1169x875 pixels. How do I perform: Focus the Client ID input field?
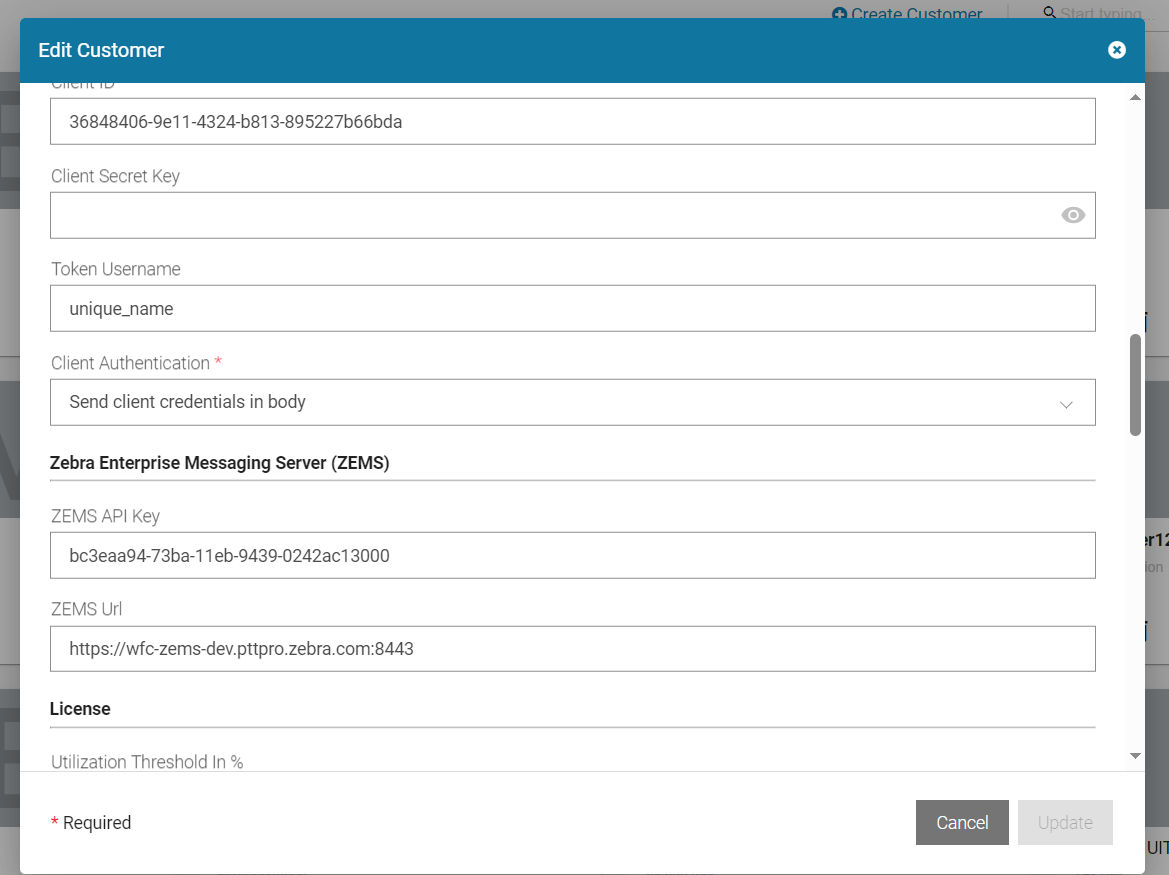tap(572, 122)
